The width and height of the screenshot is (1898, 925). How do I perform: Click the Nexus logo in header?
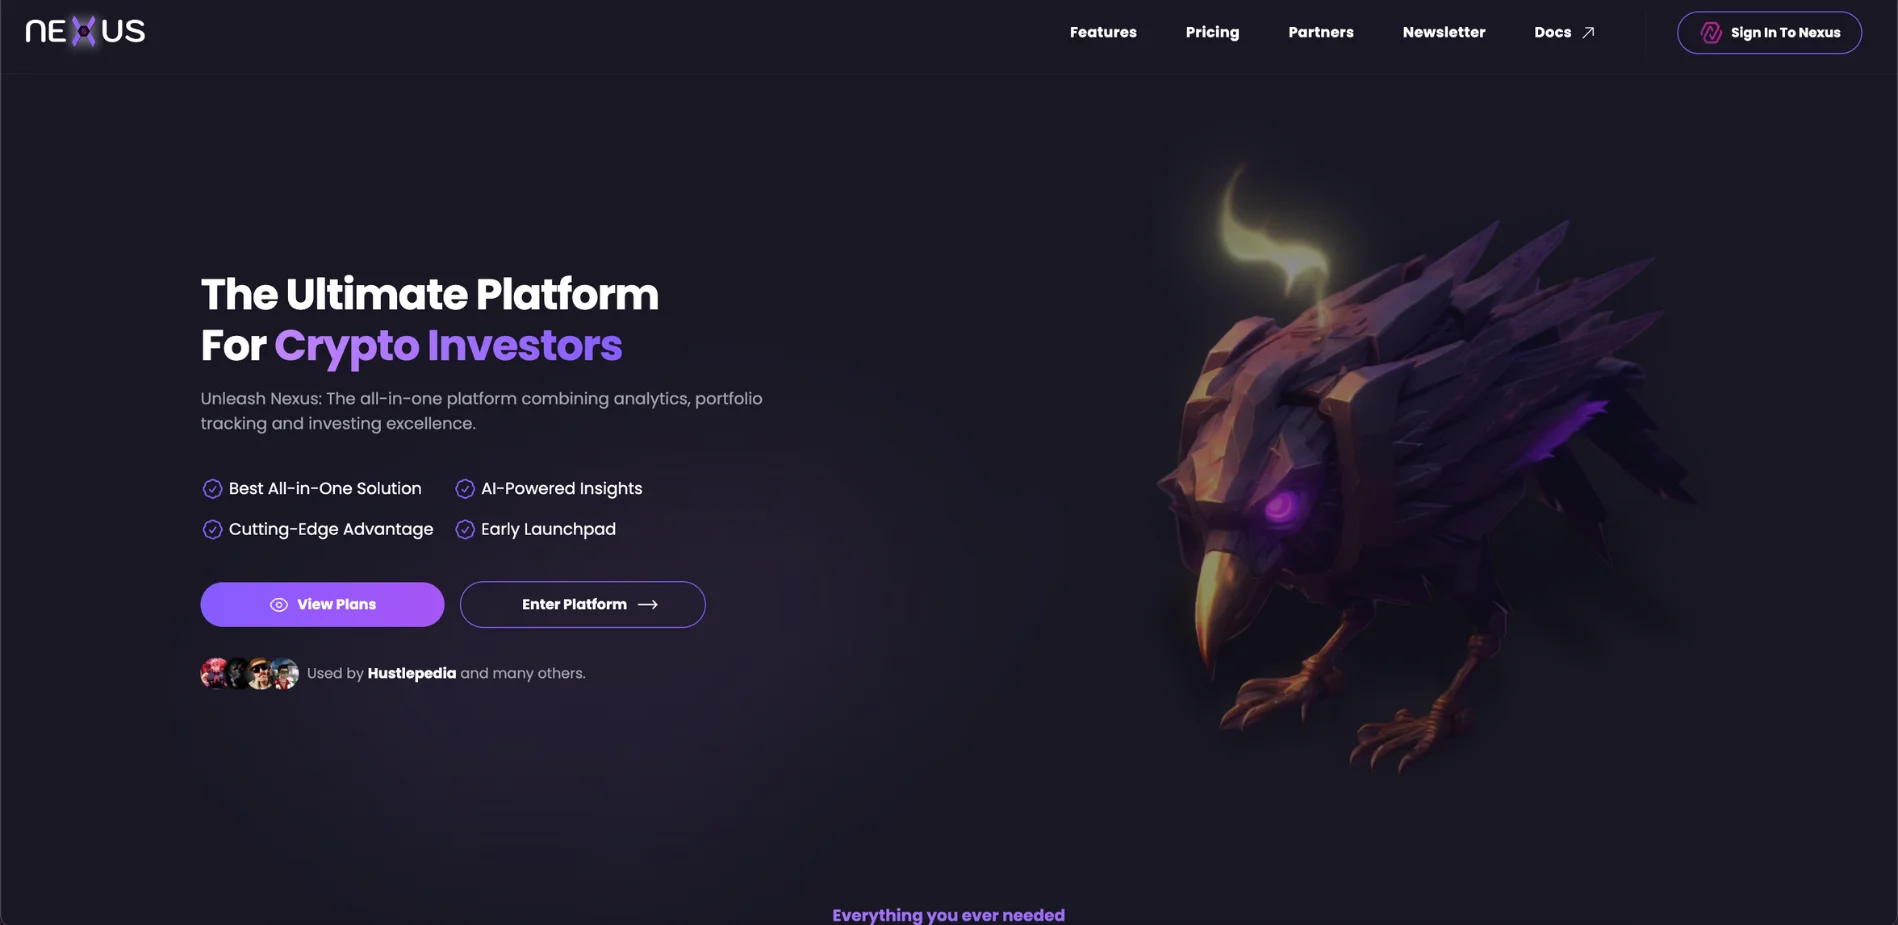coord(85,32)
